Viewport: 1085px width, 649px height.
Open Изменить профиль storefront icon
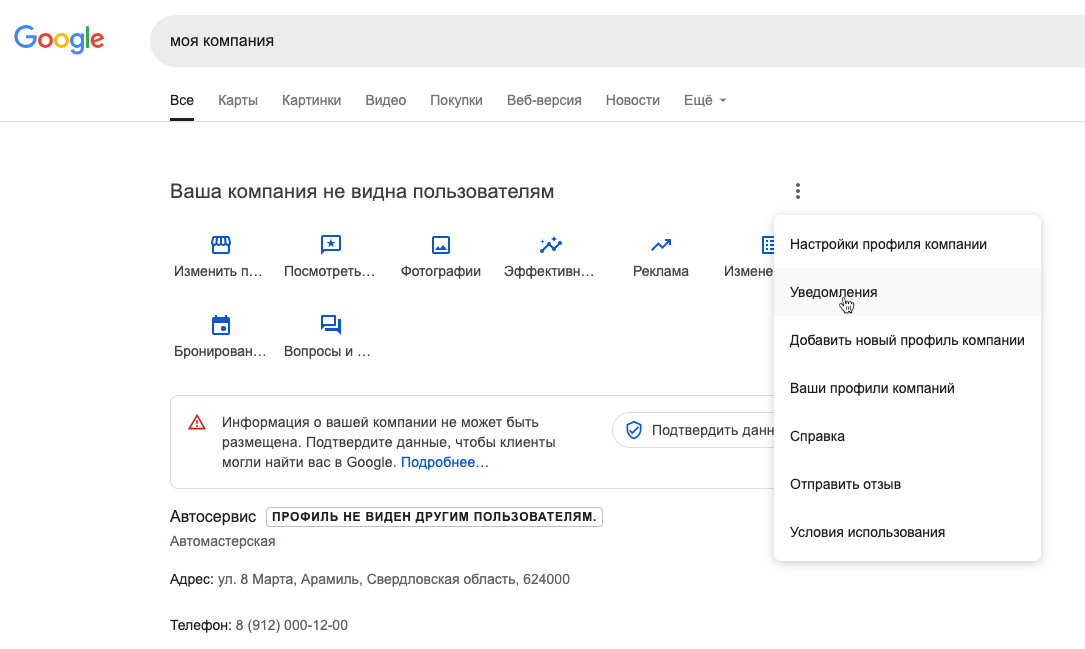pos(221,244)
